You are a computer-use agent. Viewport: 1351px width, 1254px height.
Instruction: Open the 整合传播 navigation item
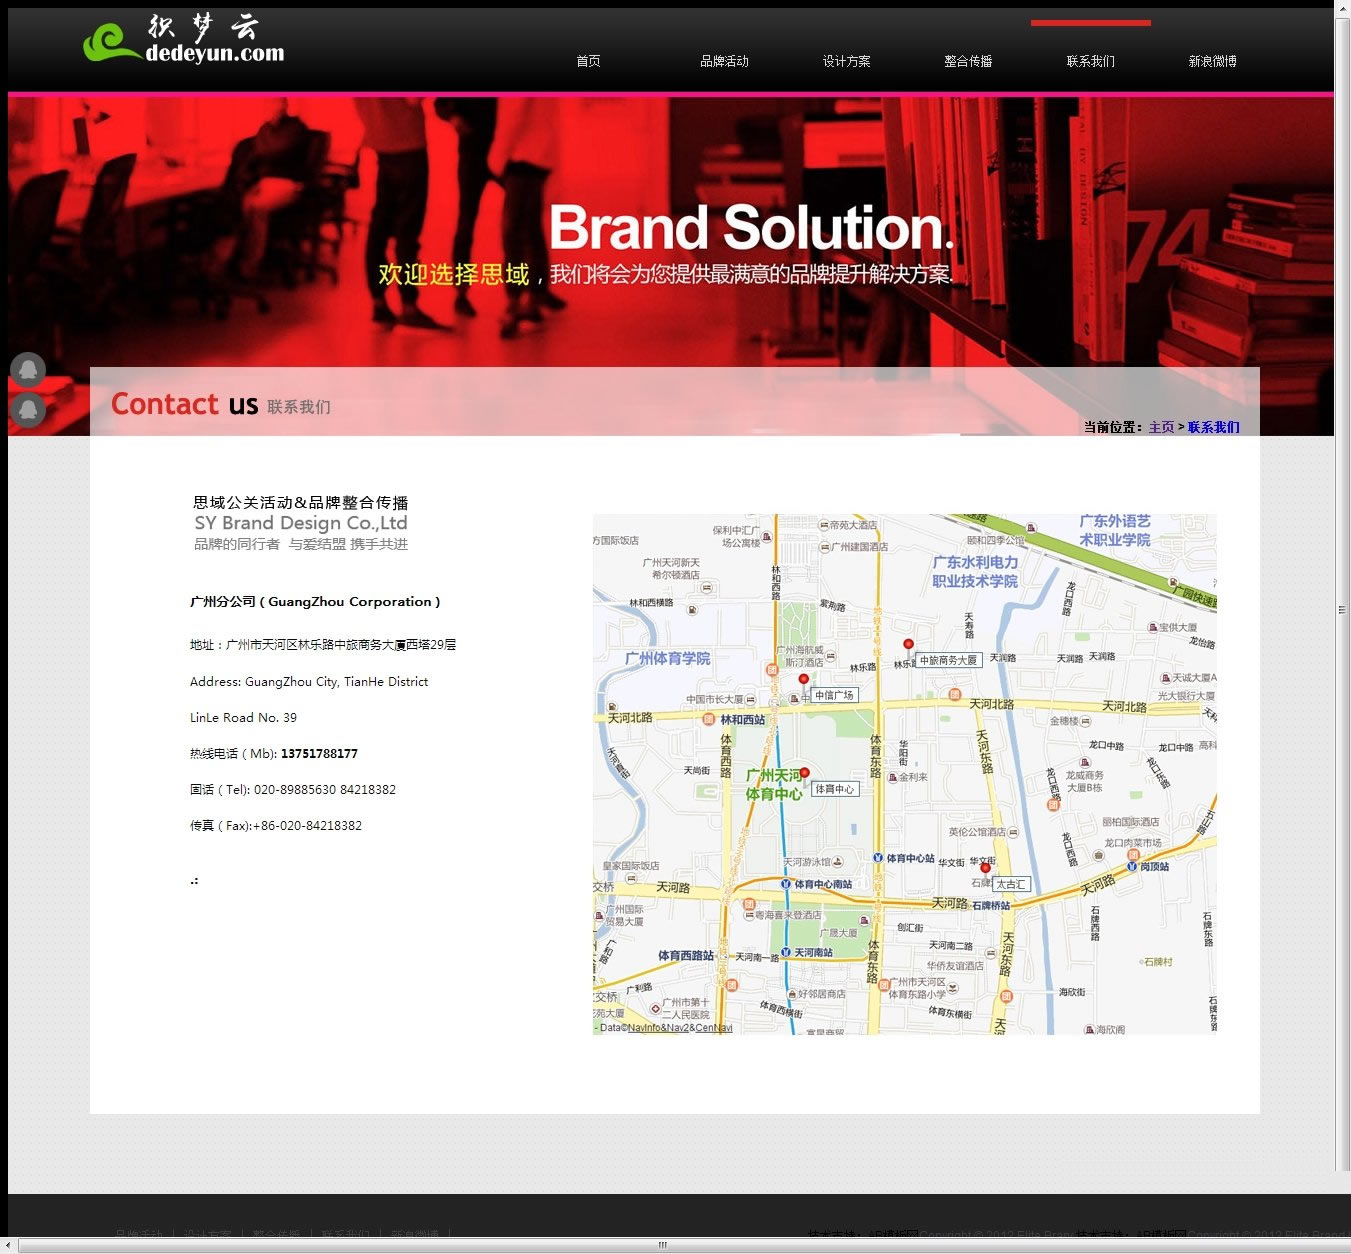968,61
